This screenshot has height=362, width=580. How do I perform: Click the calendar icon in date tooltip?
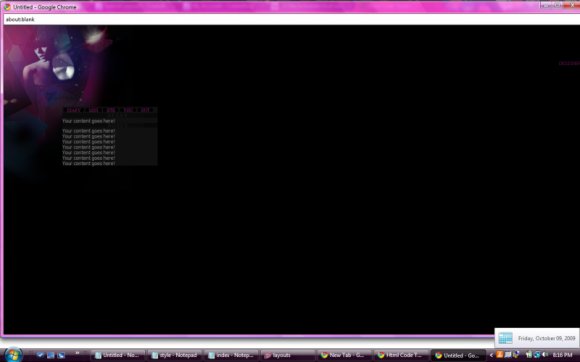click(505, 338)
